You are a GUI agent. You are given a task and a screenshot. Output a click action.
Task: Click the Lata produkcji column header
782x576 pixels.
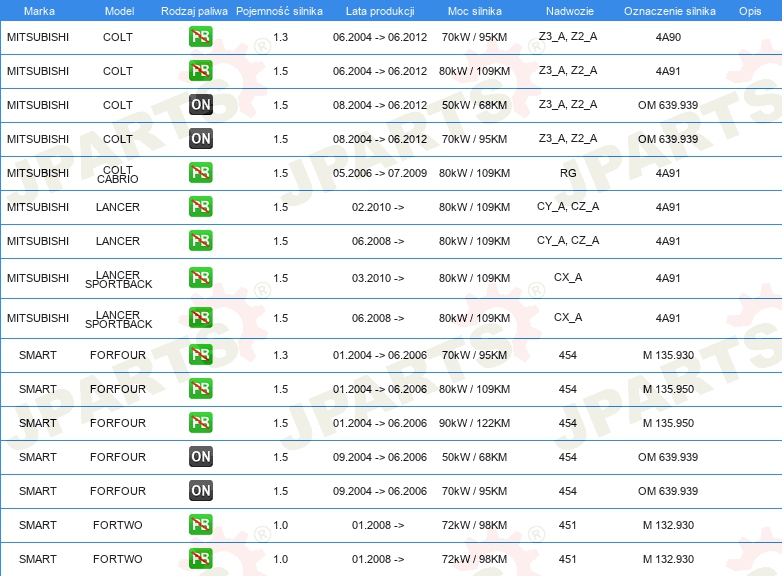click(x=380, y=11)
